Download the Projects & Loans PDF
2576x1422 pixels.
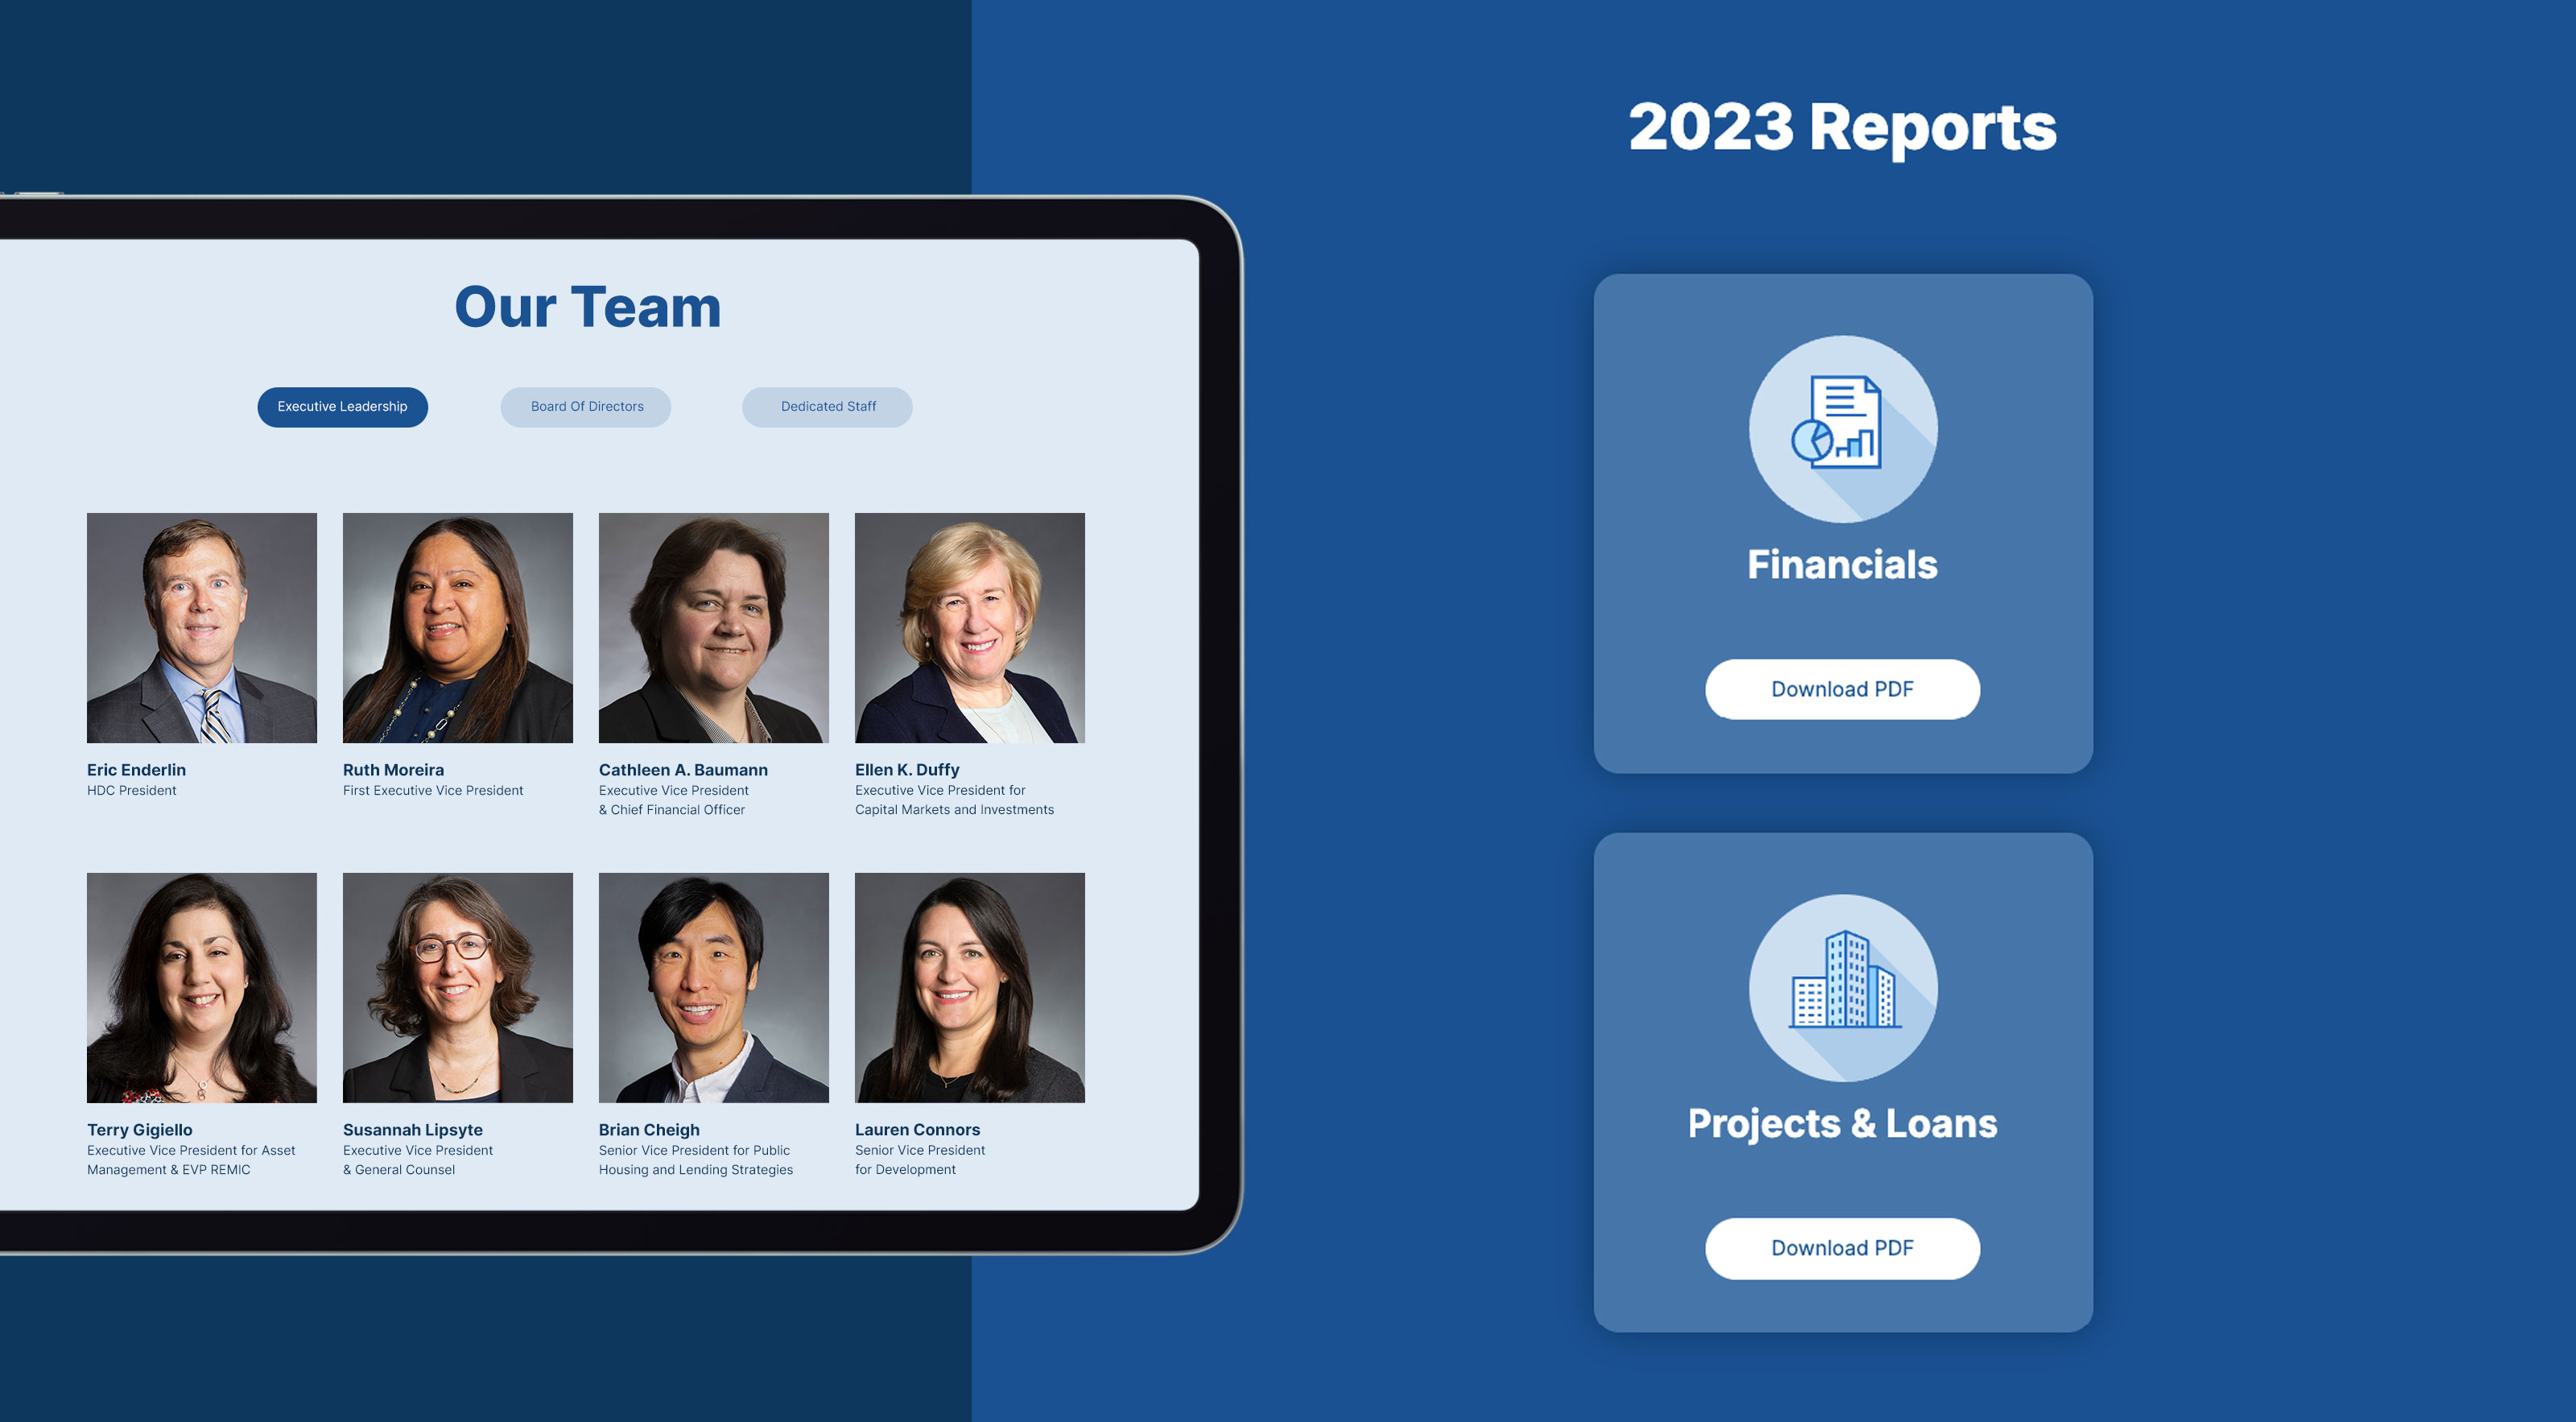(1841, 1248)
